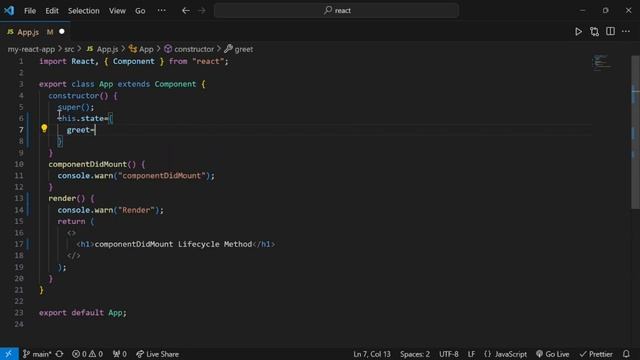Viewport: 640px width, 360px height.
Task: Open the View menu
Action: [117, 11]
